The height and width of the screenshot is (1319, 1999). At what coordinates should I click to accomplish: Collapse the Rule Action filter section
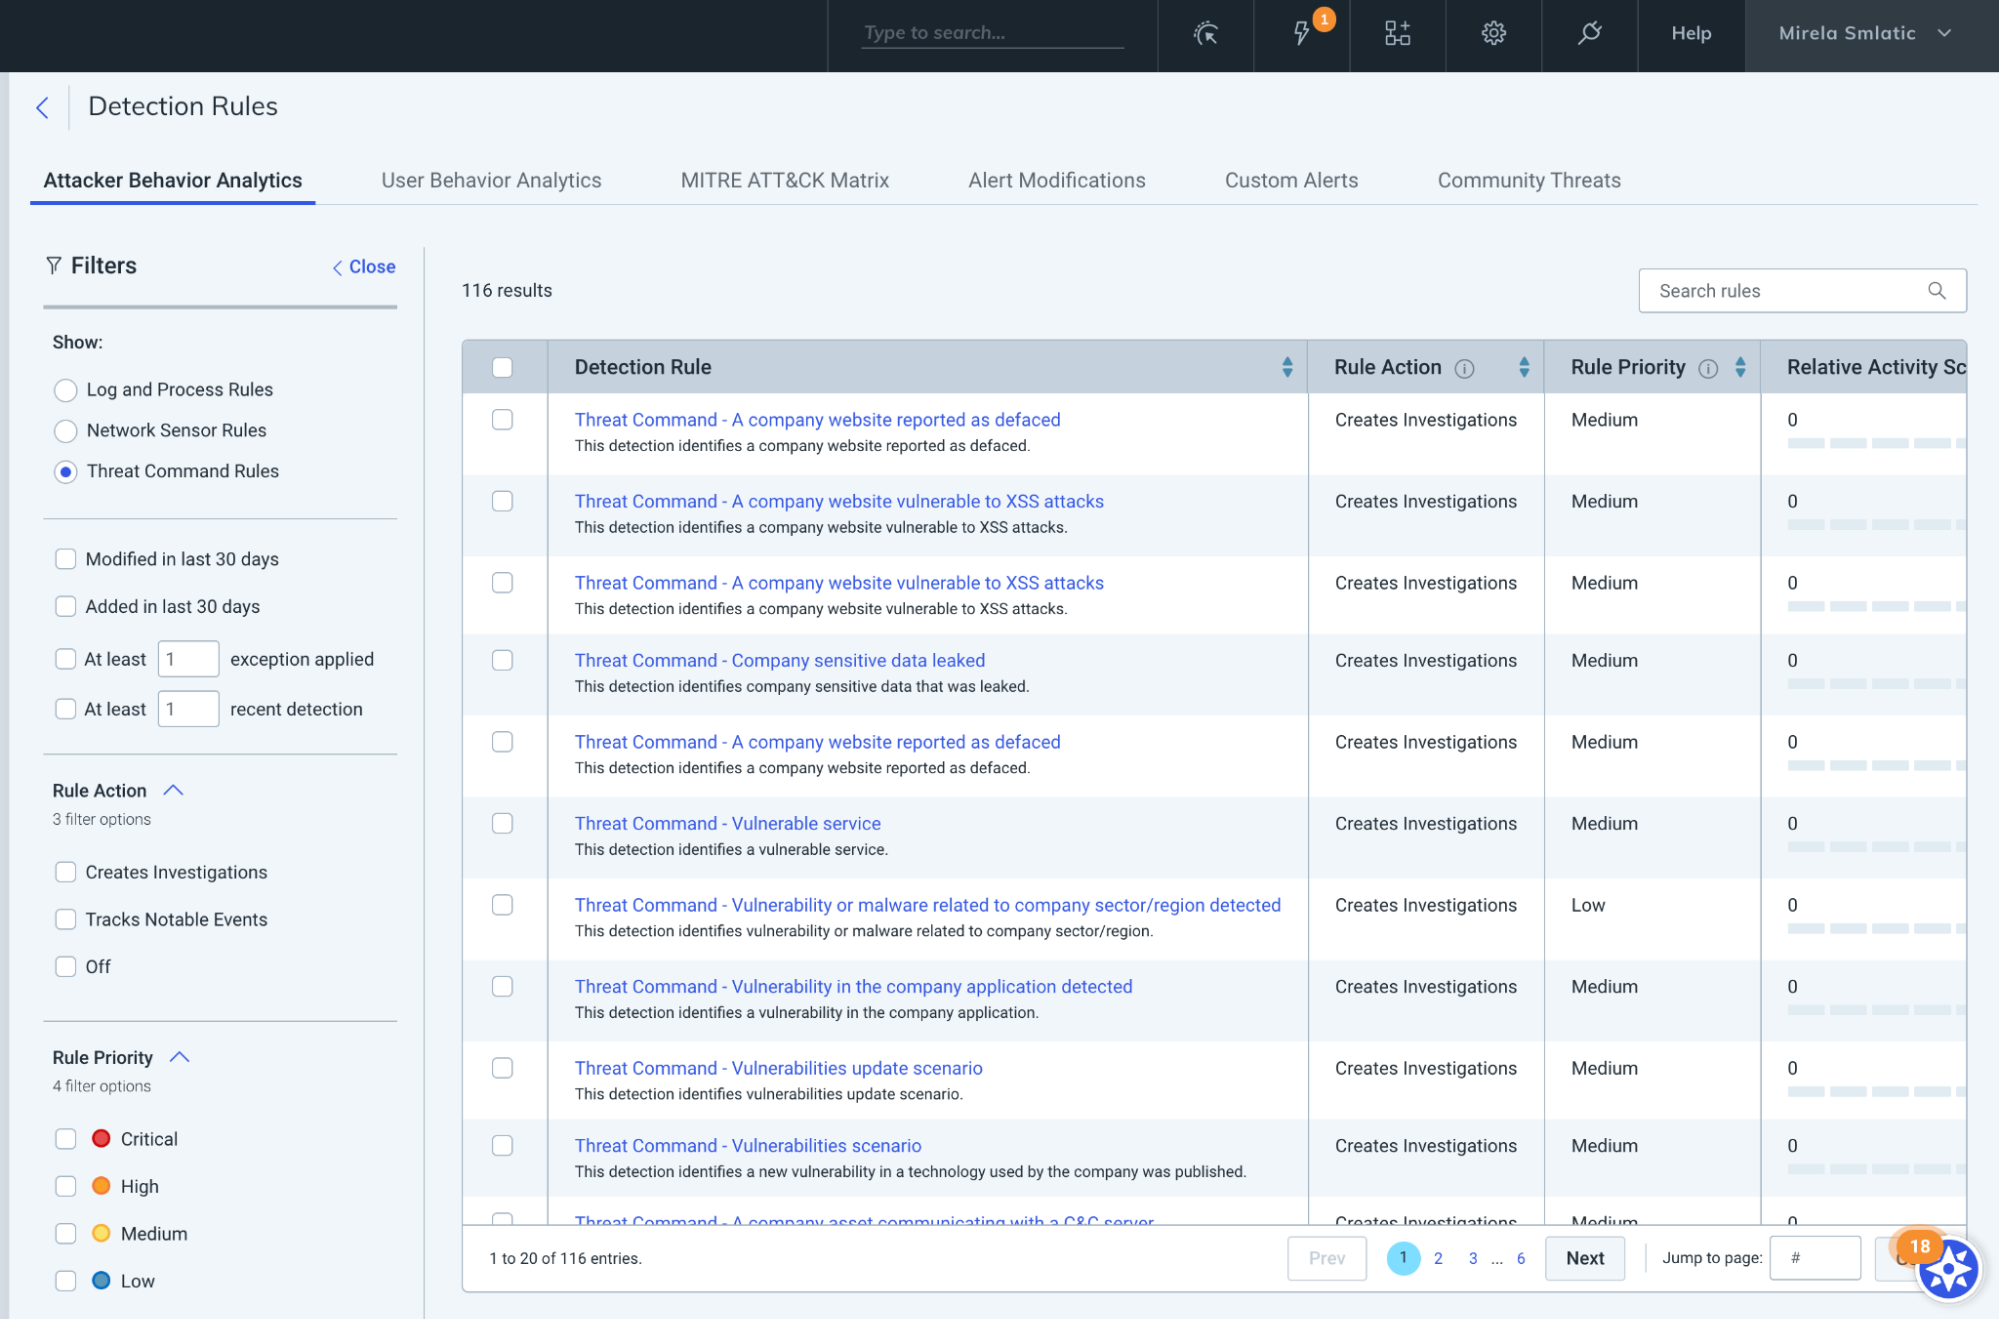point(173,790)
